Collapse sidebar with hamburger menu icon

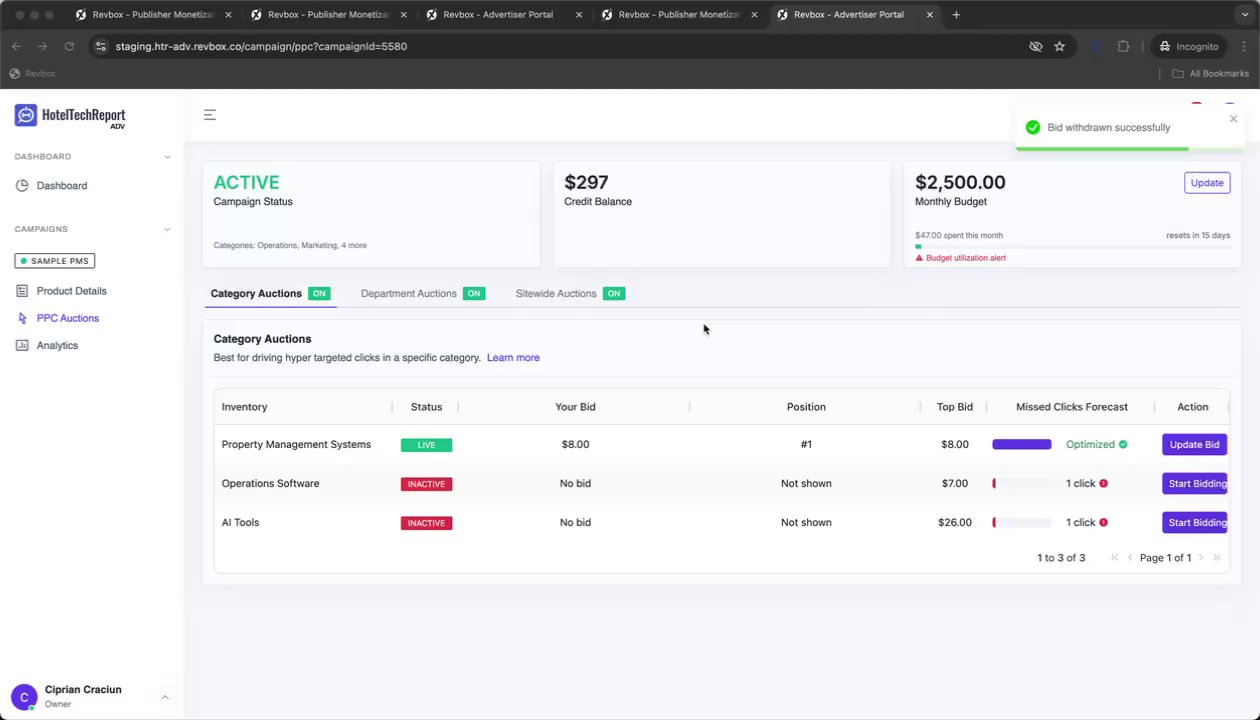(210, 115)
